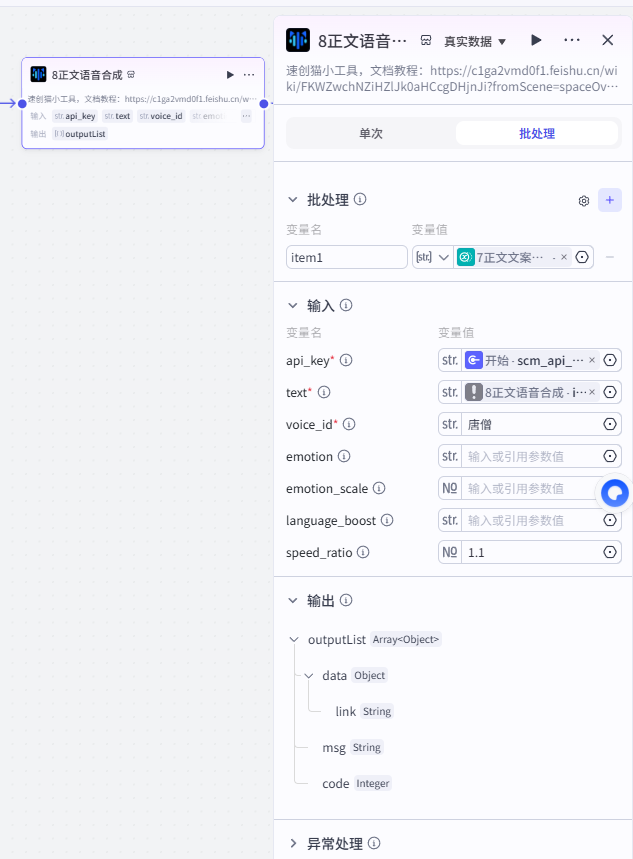Collapse the 输入 section

click(293, 305)
